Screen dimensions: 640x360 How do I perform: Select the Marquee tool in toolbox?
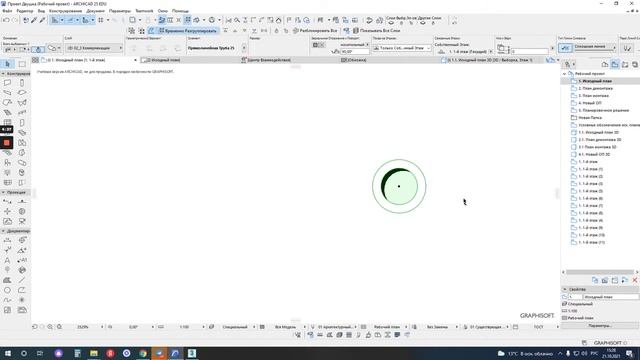pos(22,64)
